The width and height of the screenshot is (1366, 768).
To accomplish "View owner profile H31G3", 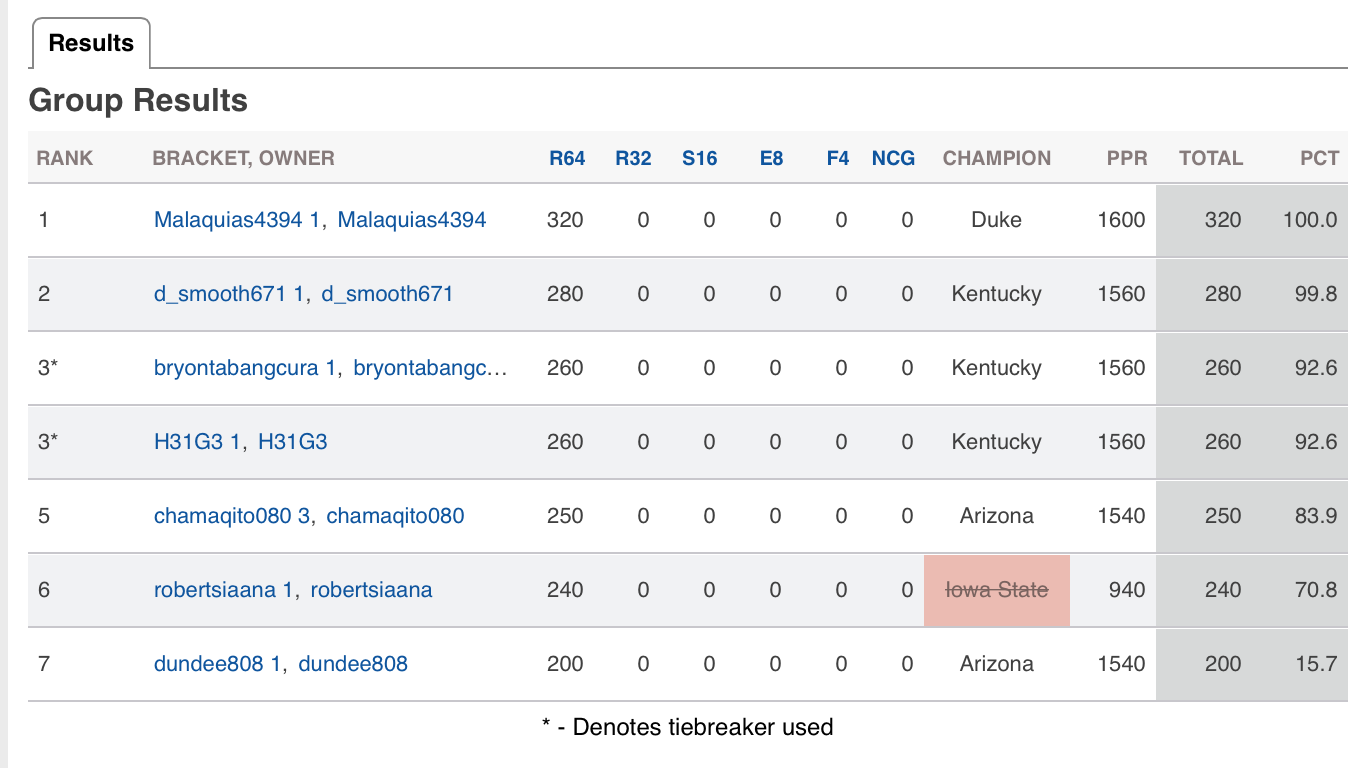I will (293, 442).
